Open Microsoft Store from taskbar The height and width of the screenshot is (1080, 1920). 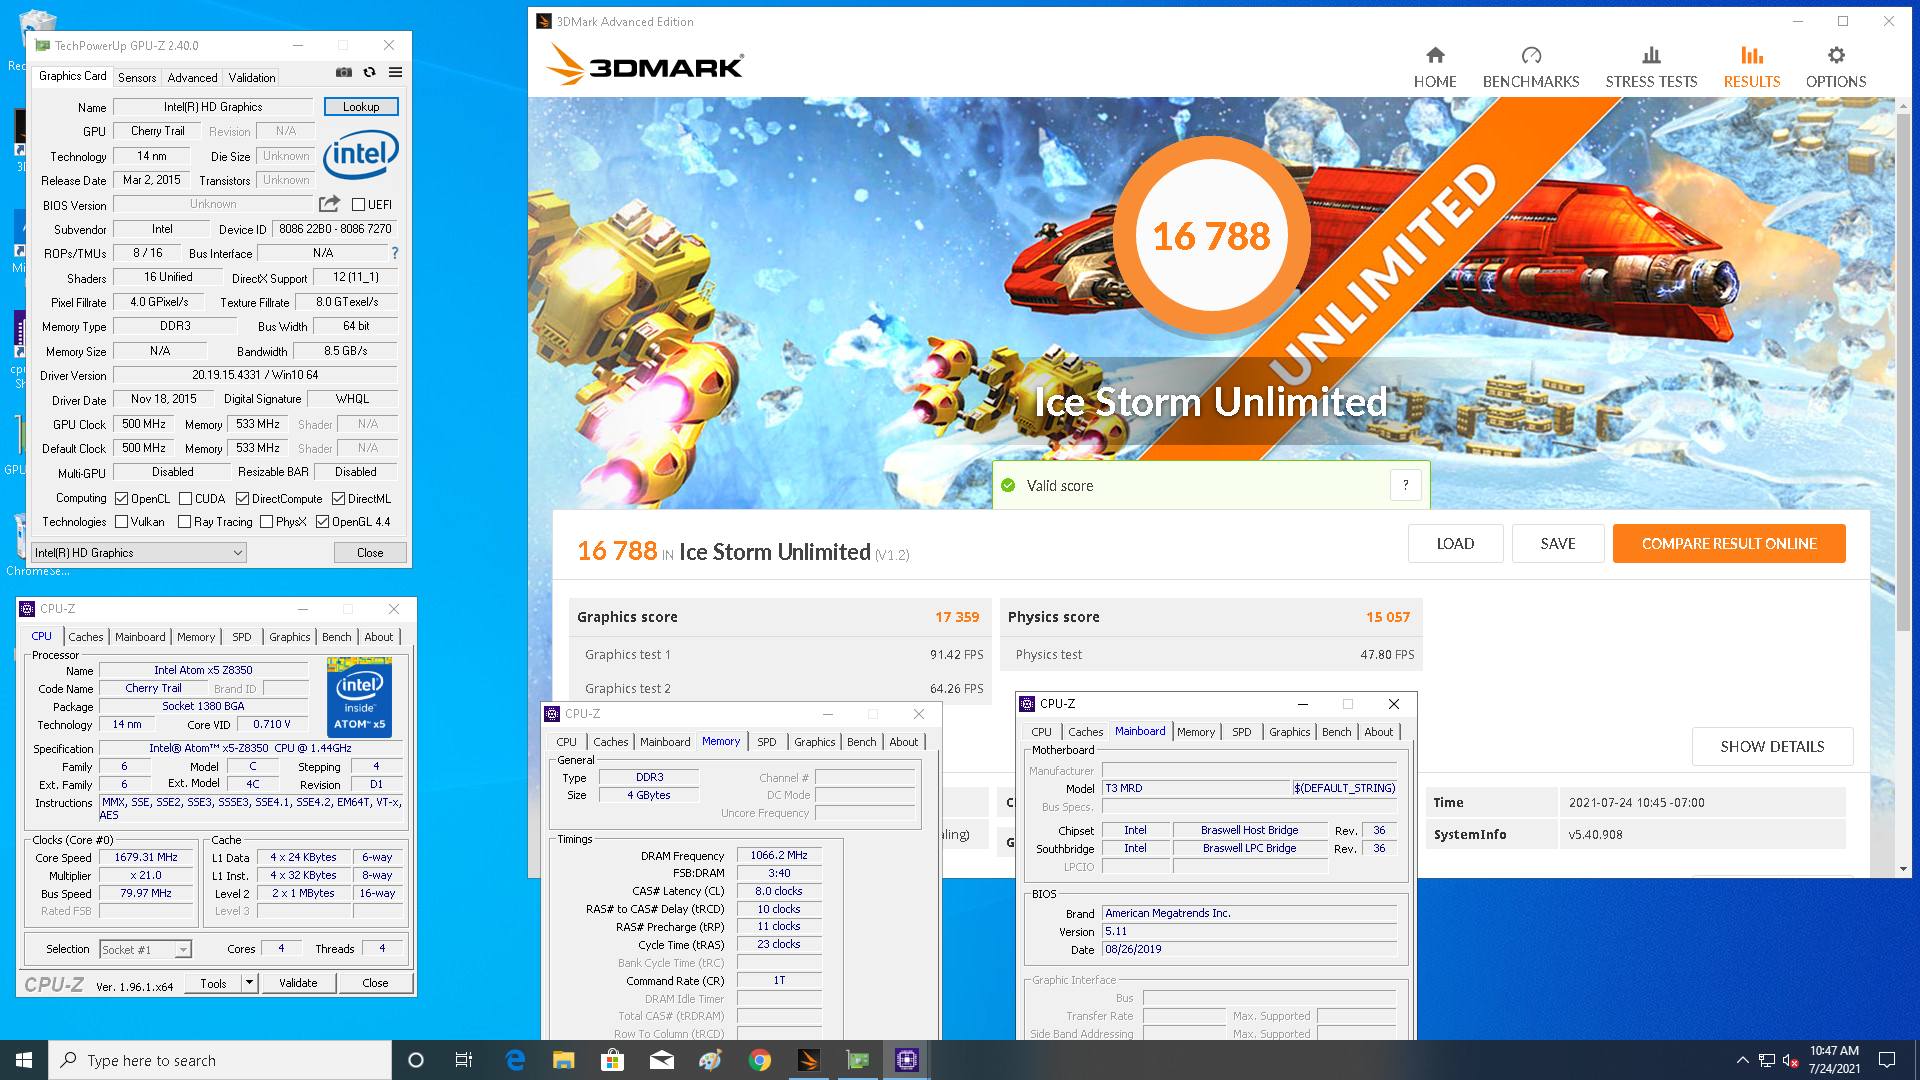click(613, 1060)
